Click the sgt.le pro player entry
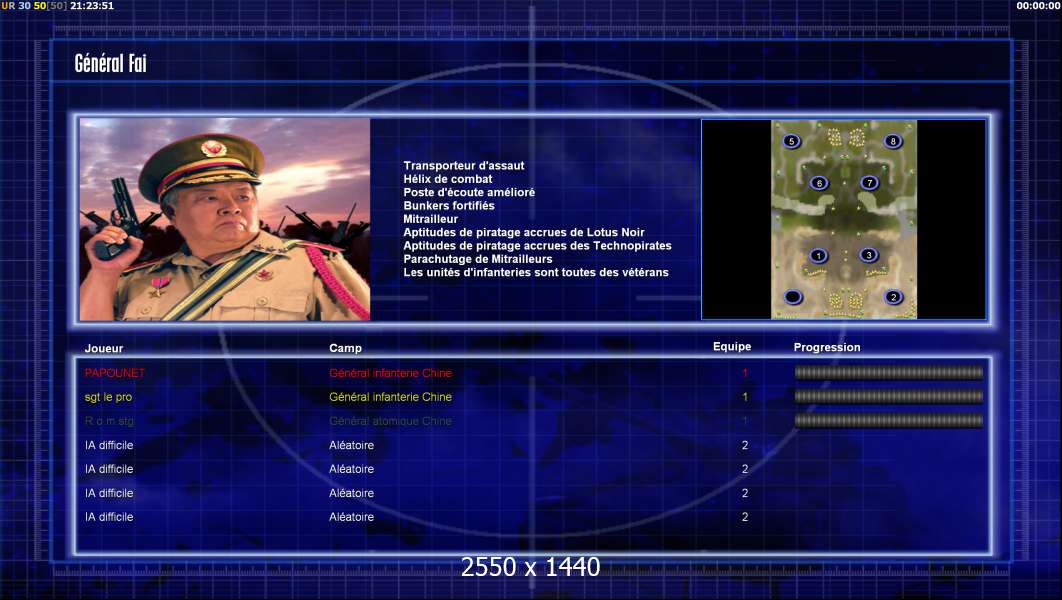This screenshot has width=1062, height=600. coord(109,397)
